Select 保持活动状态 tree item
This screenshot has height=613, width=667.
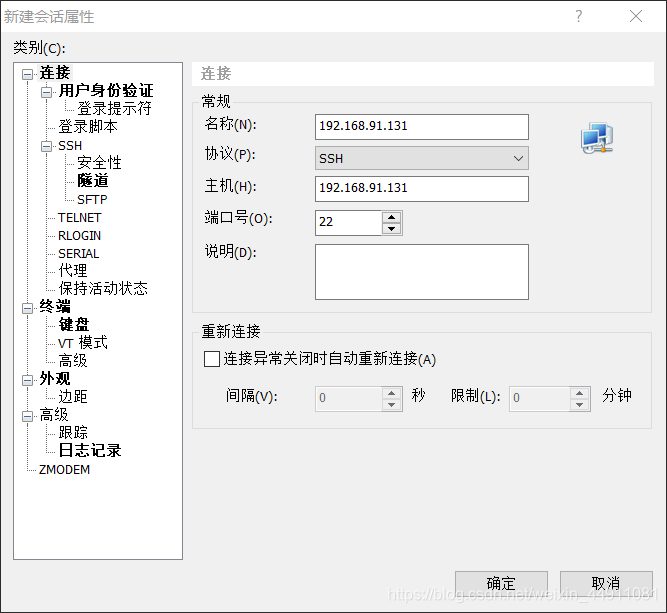[x=103, y=288]
